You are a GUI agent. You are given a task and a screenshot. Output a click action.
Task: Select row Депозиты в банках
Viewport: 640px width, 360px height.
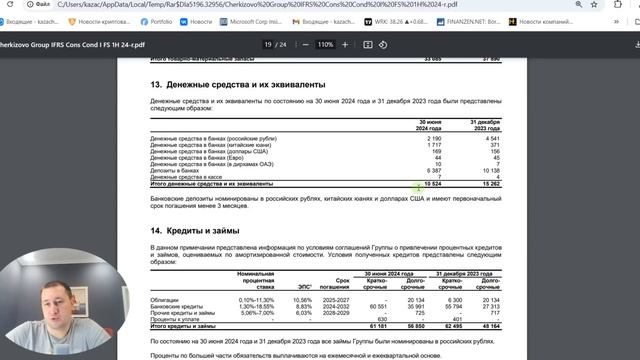click(x=326, y=171)
